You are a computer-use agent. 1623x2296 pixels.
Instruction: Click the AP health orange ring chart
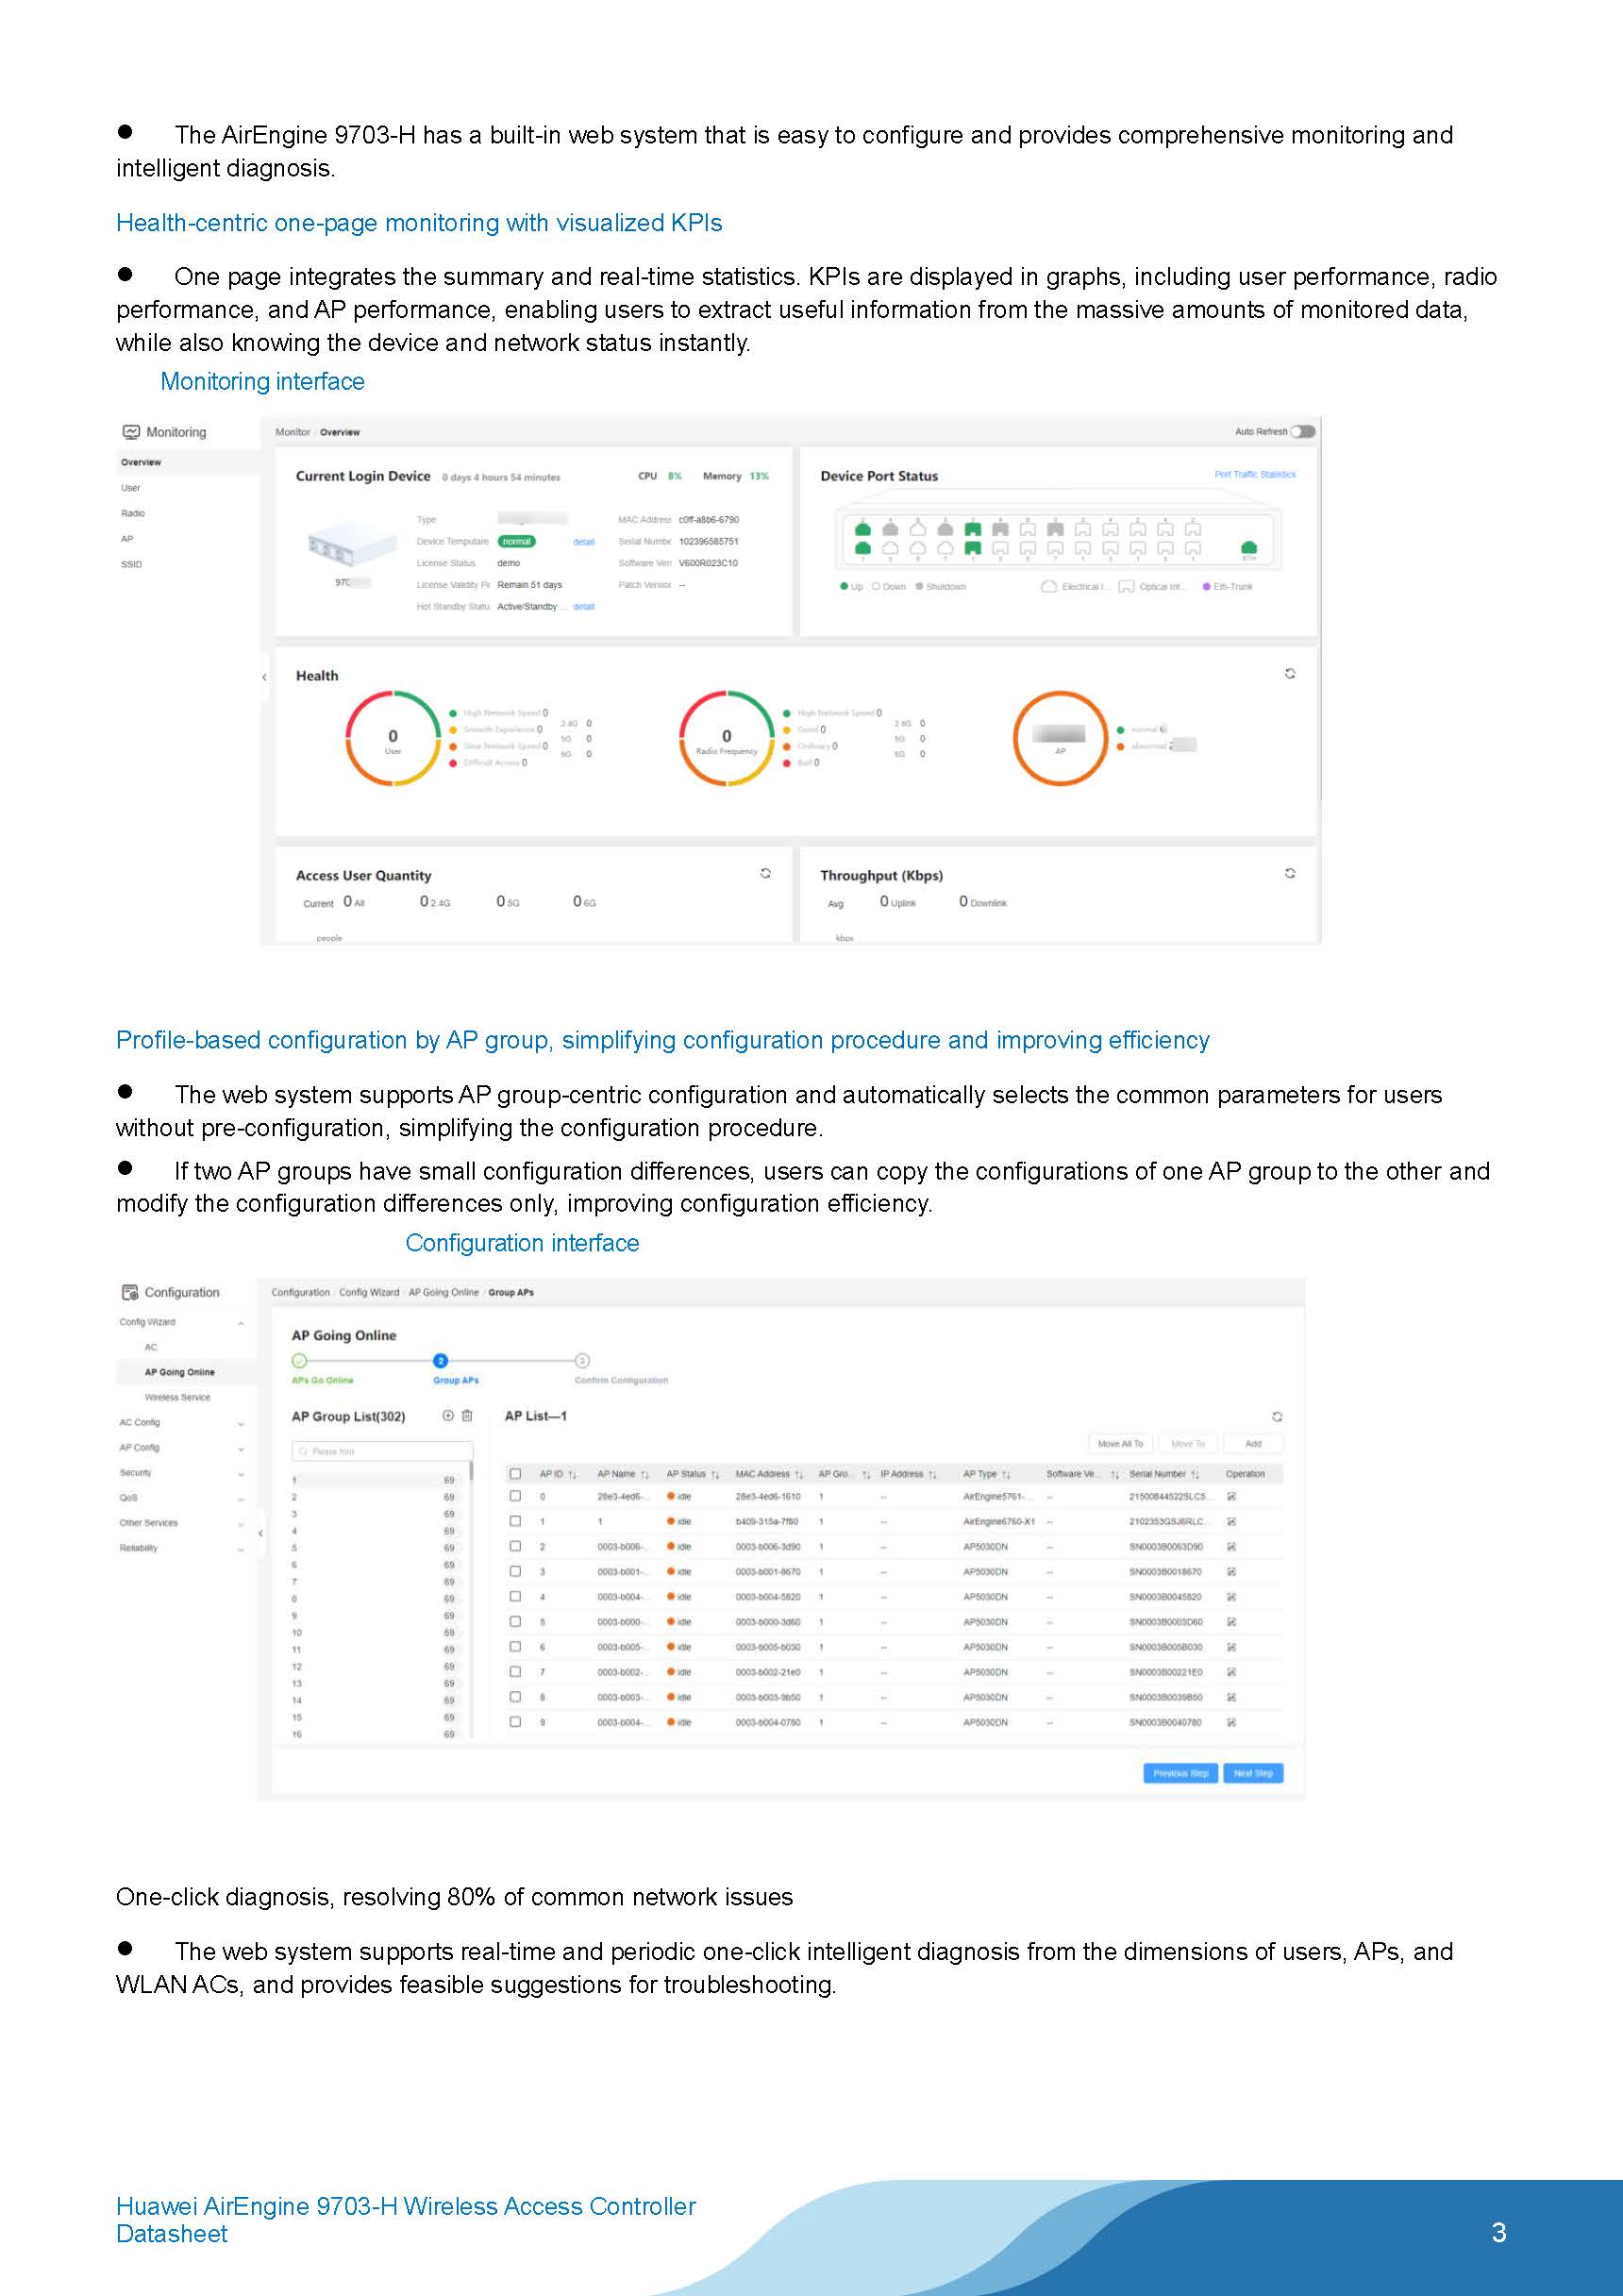tap(1060, 738)
